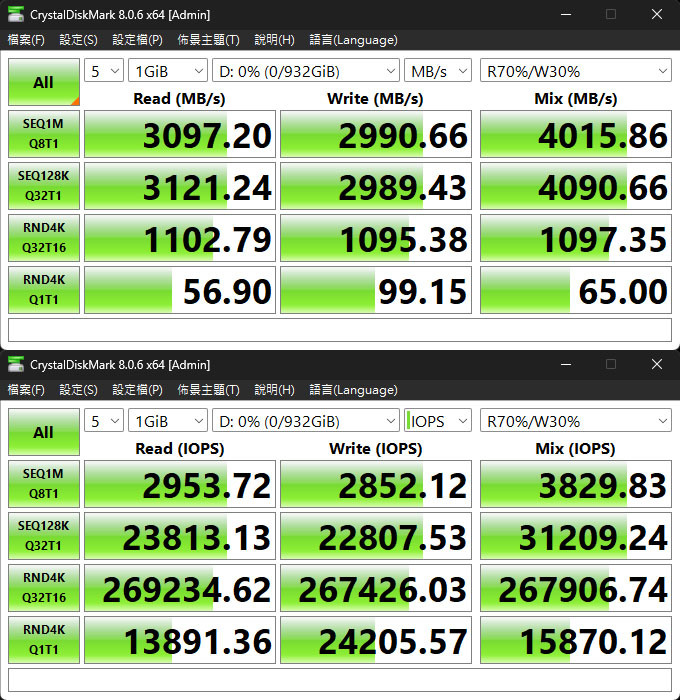Click CrystalDiskMark app icon in top window title bar
The image size is (680, 700).
(16, 14)
